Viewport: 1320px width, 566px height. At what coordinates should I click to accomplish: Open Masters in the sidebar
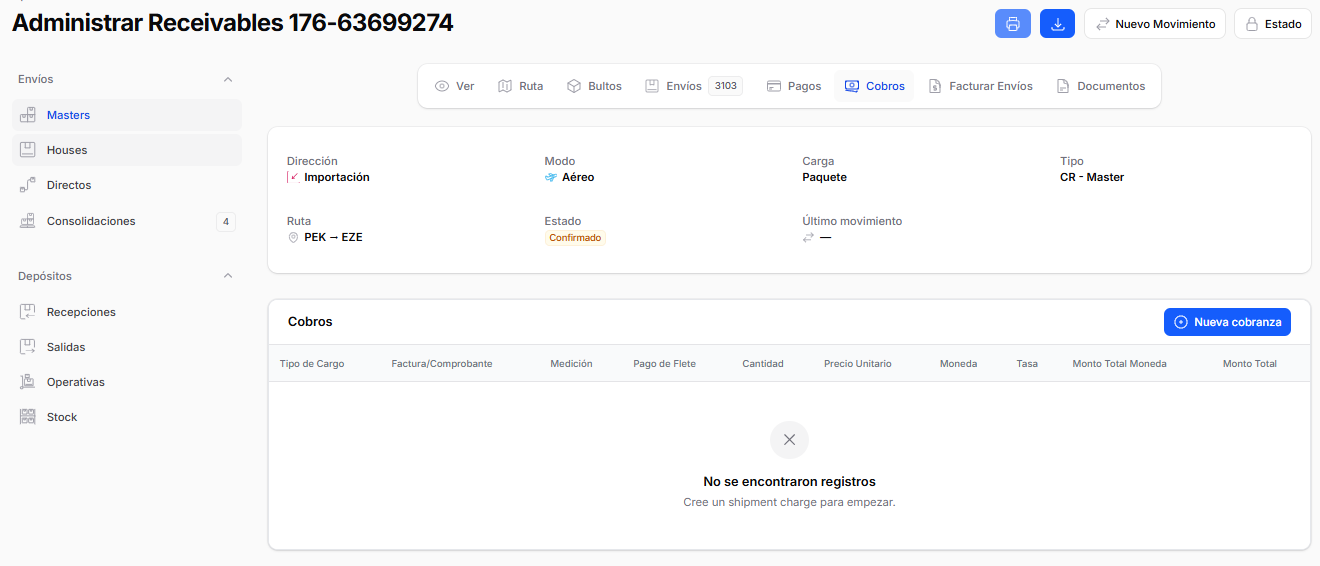[x=127, y=115]
